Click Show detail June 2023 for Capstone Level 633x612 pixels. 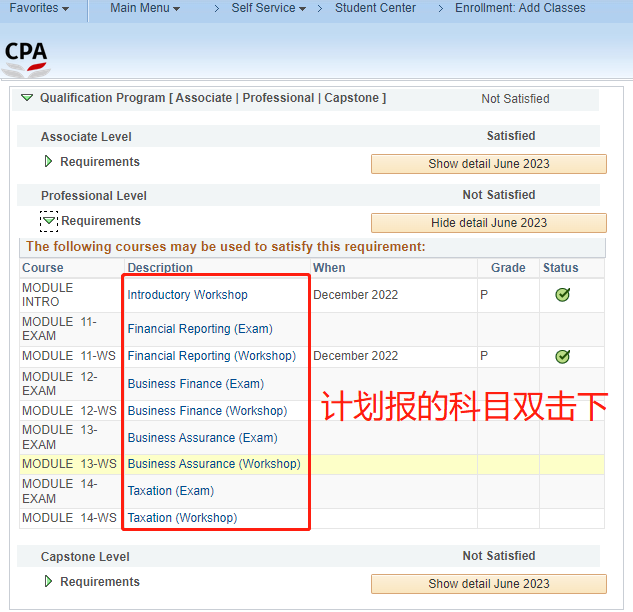488,584
